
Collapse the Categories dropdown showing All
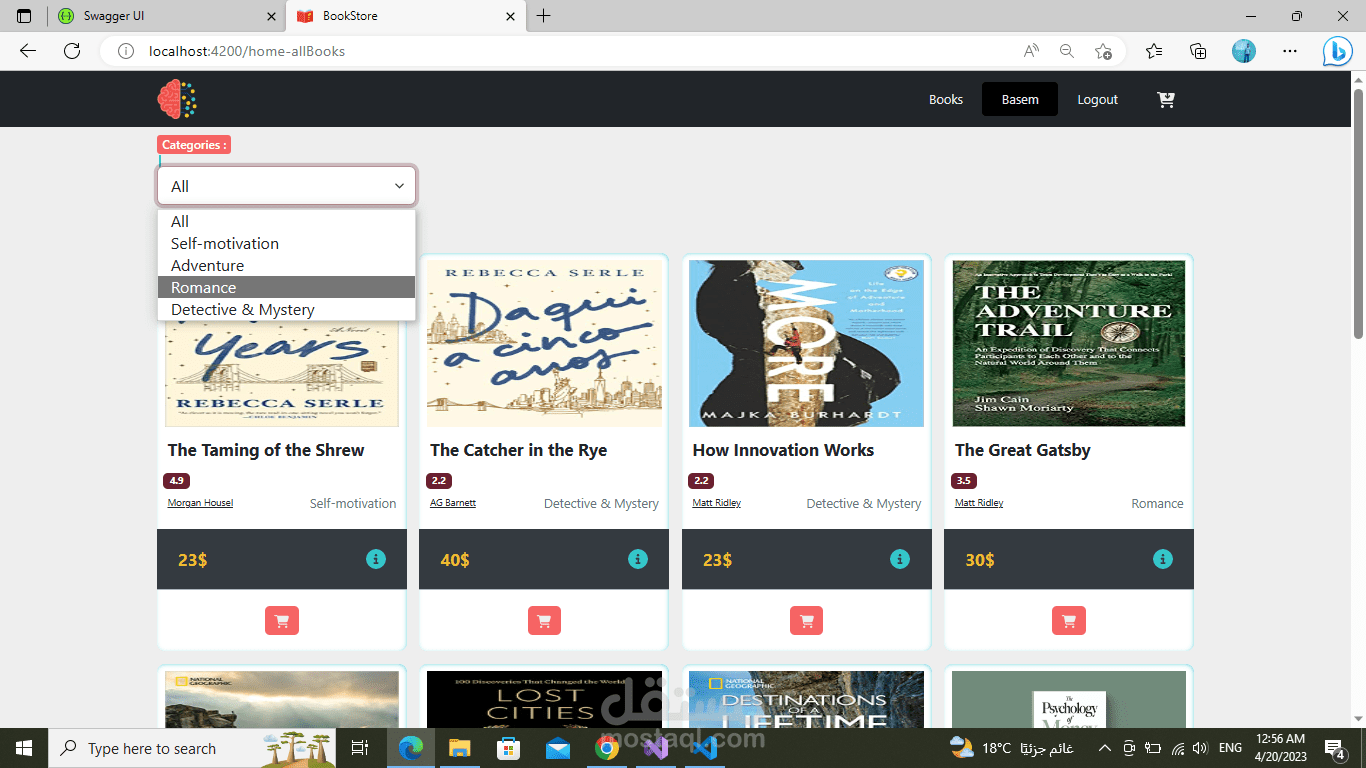point(286,186)
